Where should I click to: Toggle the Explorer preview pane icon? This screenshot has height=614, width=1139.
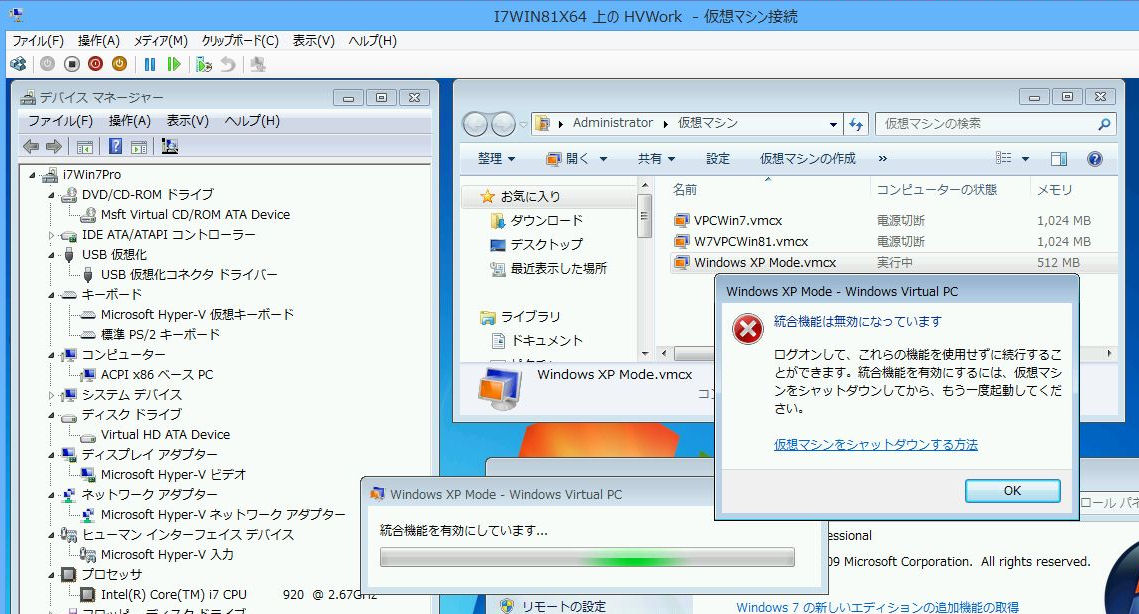click(1059, 158)
